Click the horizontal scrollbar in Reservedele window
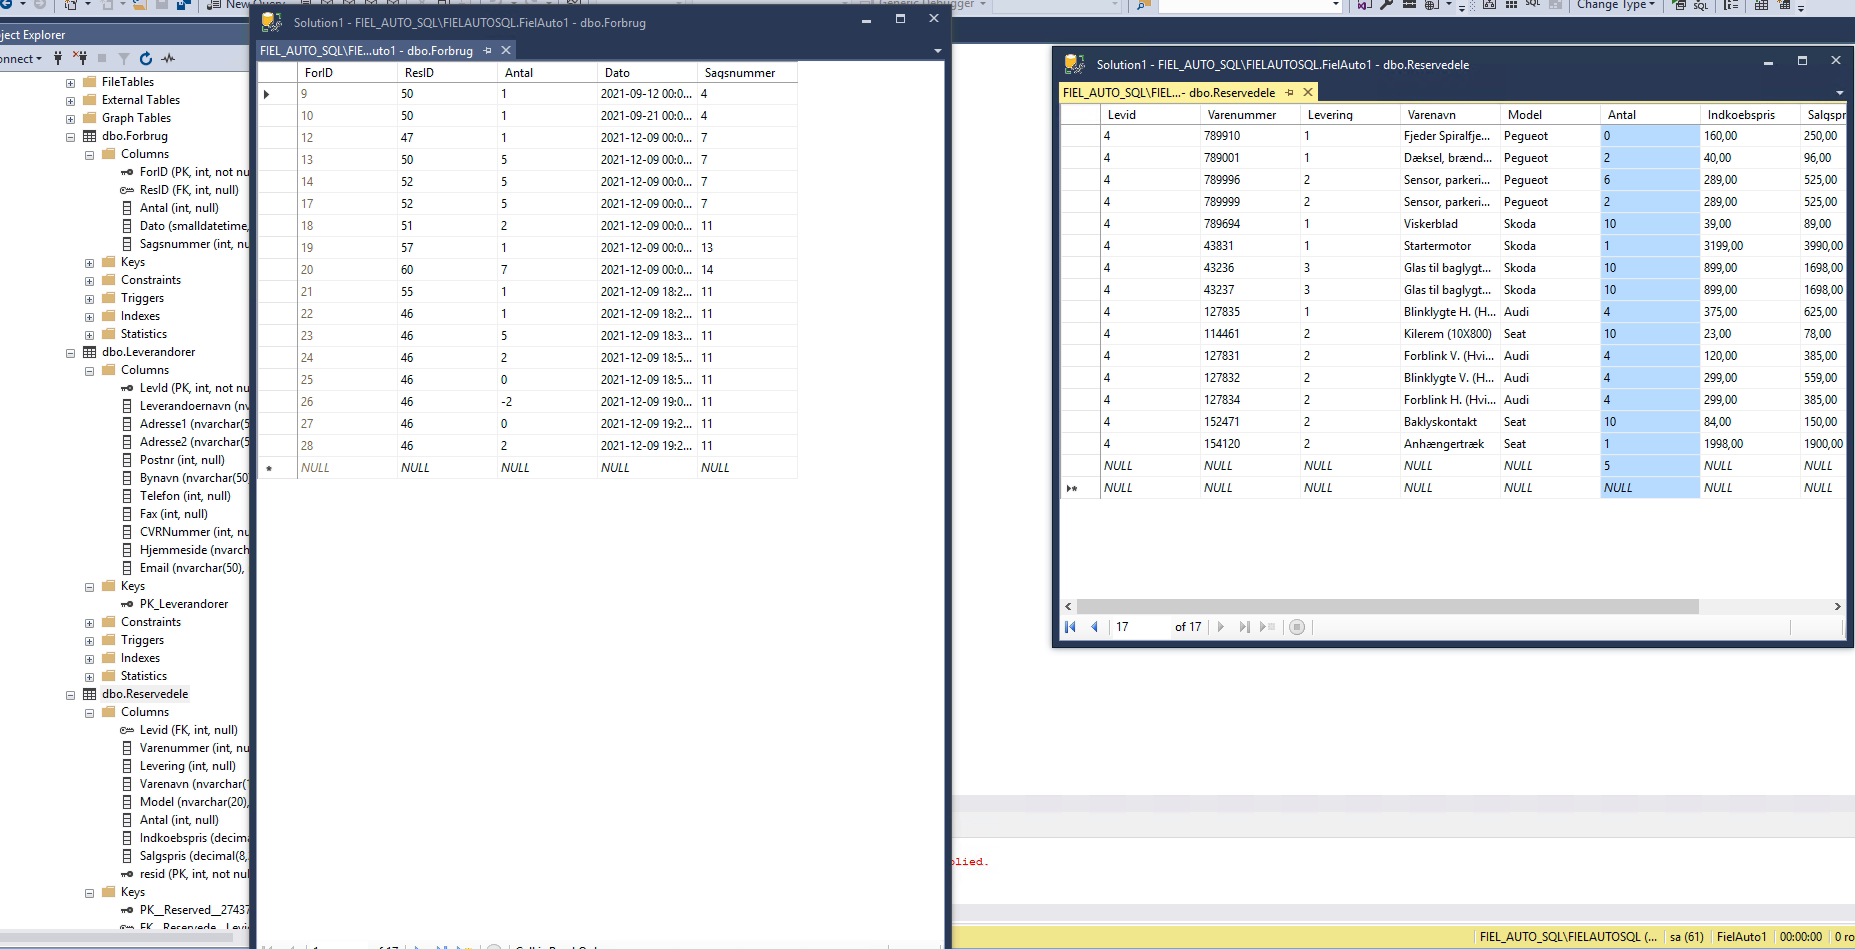 pyautogui.click(x=1388, y=606)
